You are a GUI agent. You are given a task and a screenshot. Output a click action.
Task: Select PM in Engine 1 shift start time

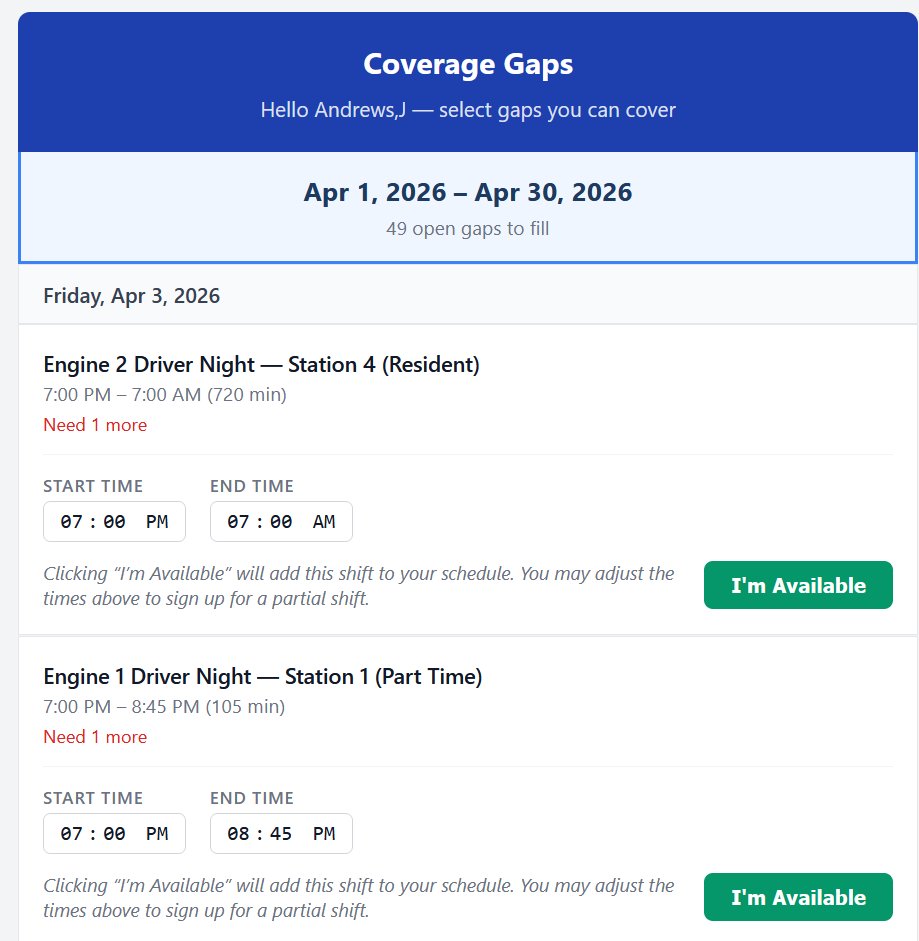coord(157,834)
